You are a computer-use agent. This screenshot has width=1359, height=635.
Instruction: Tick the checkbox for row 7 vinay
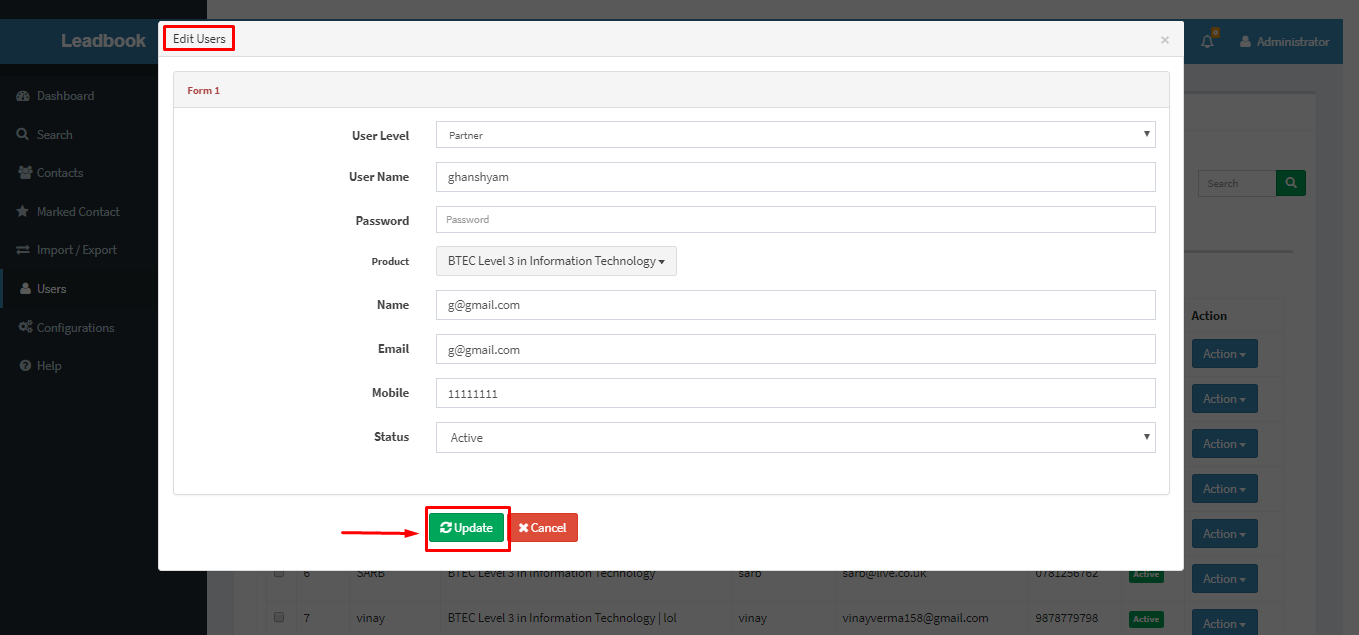tap(279, 618)
